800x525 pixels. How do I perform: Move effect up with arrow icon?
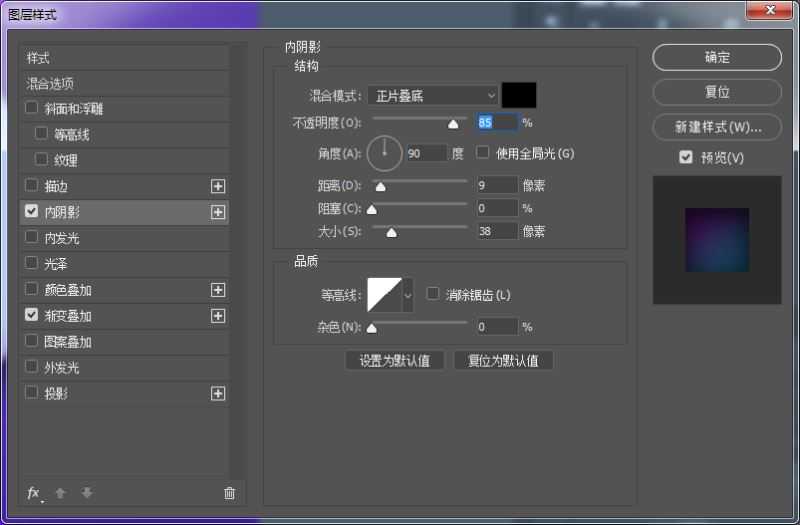click(60, 493)
